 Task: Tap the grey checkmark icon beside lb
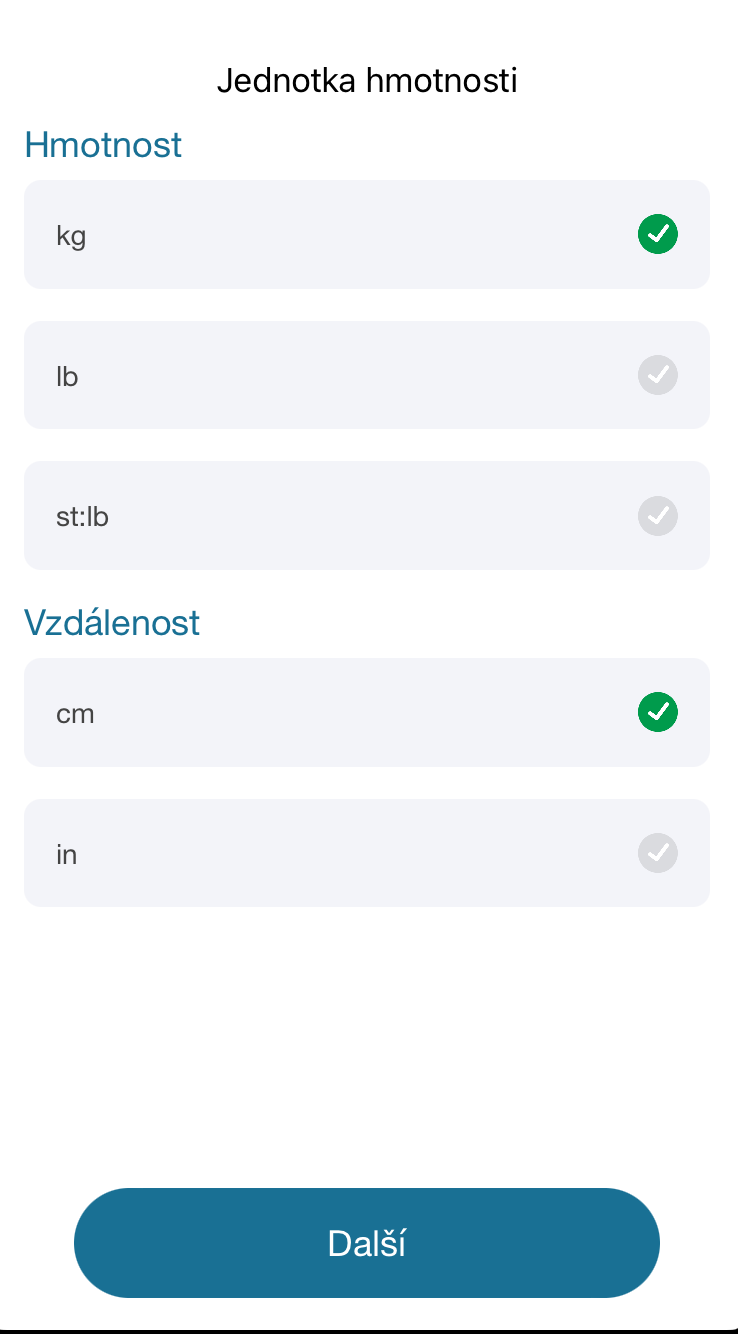[x=658, y=375]
